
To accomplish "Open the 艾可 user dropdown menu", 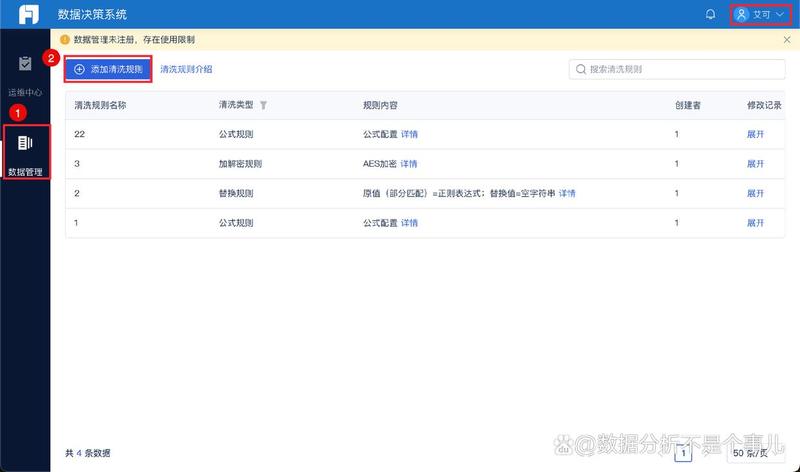I will (x=761, y=14).
